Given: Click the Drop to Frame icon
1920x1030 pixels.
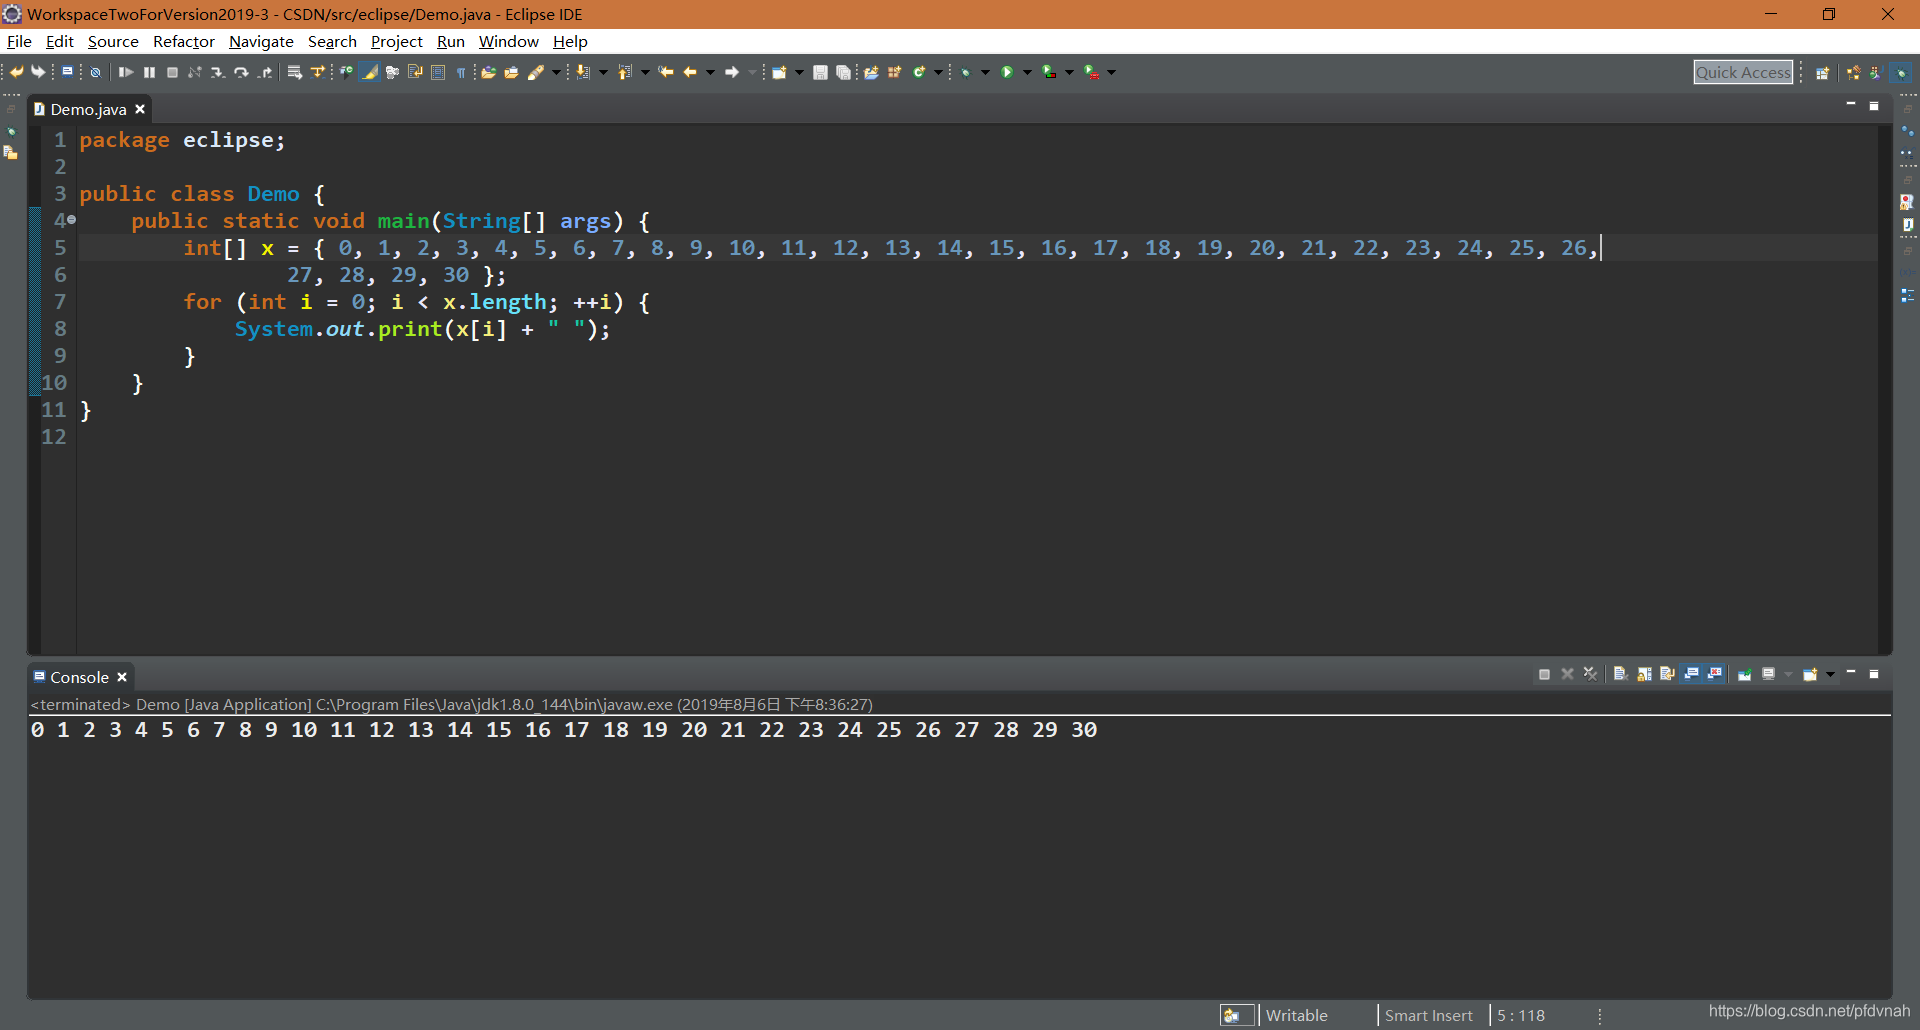Looking at the screenshot, I should pos(294,72).
